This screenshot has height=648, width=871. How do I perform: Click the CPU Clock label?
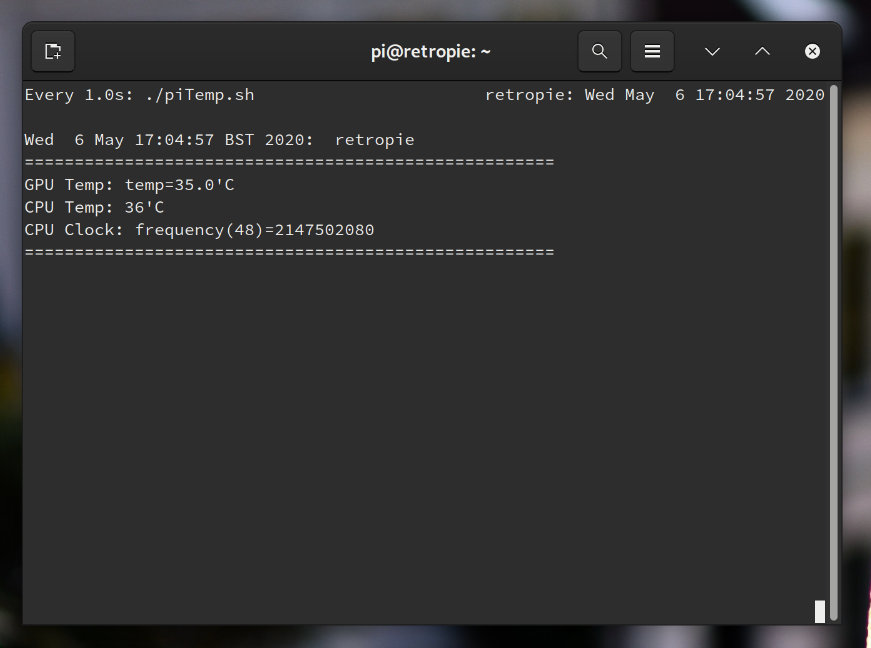74,230
